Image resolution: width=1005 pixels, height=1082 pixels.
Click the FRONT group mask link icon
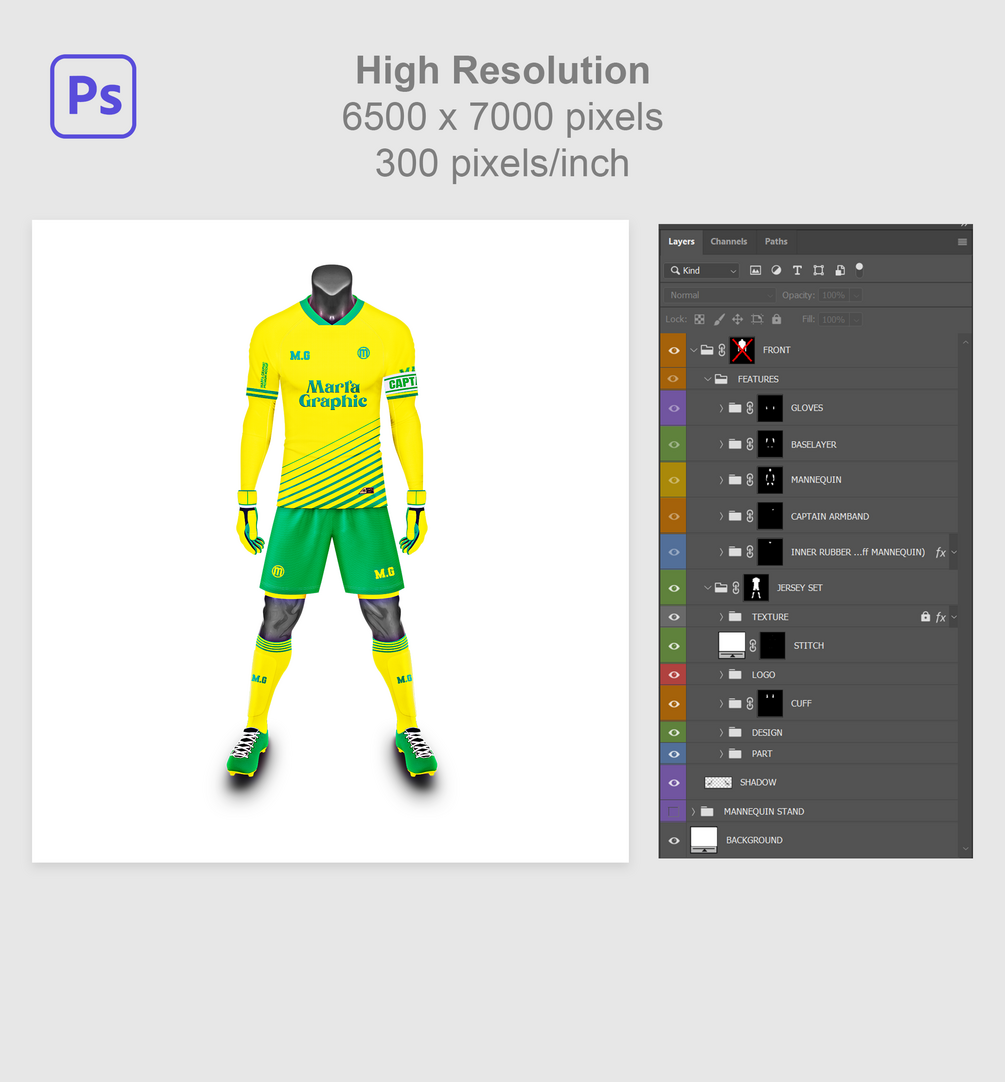(x=722, y=351)
